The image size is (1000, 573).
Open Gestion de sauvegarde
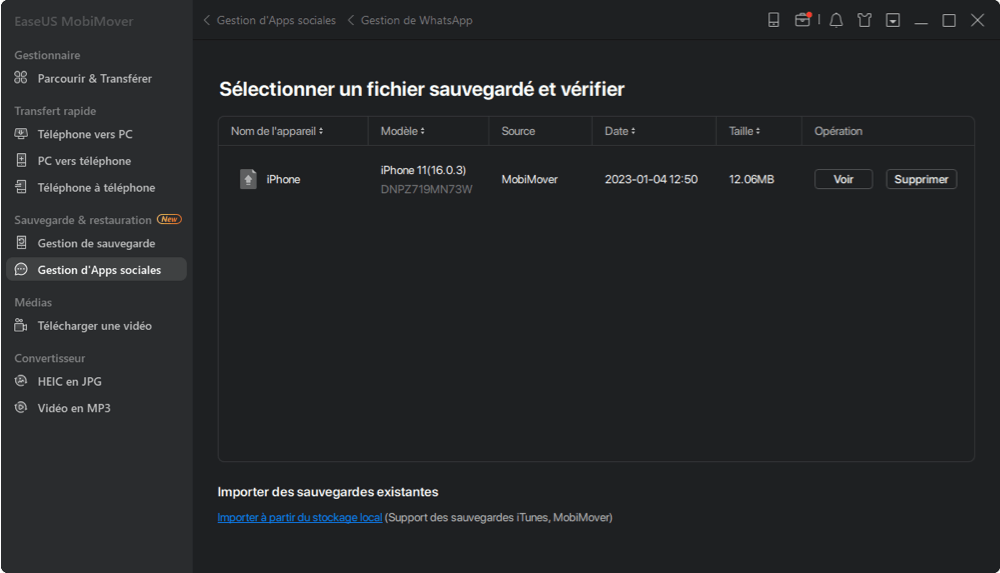pos(96,243)
